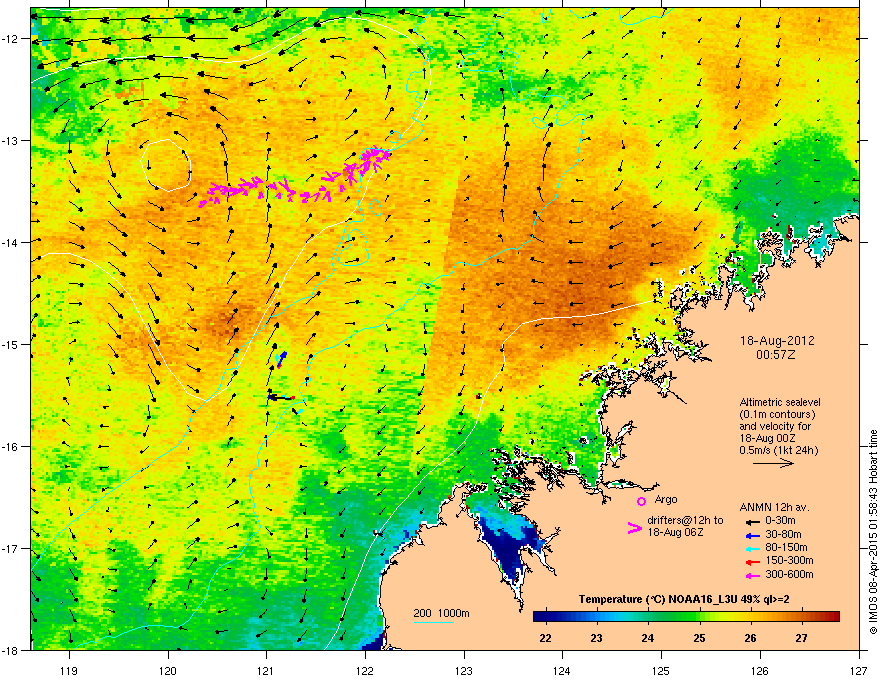Click the color bar tick label 25
The width and height of the screenshot is (880, 680).
[x=699, y=638]
